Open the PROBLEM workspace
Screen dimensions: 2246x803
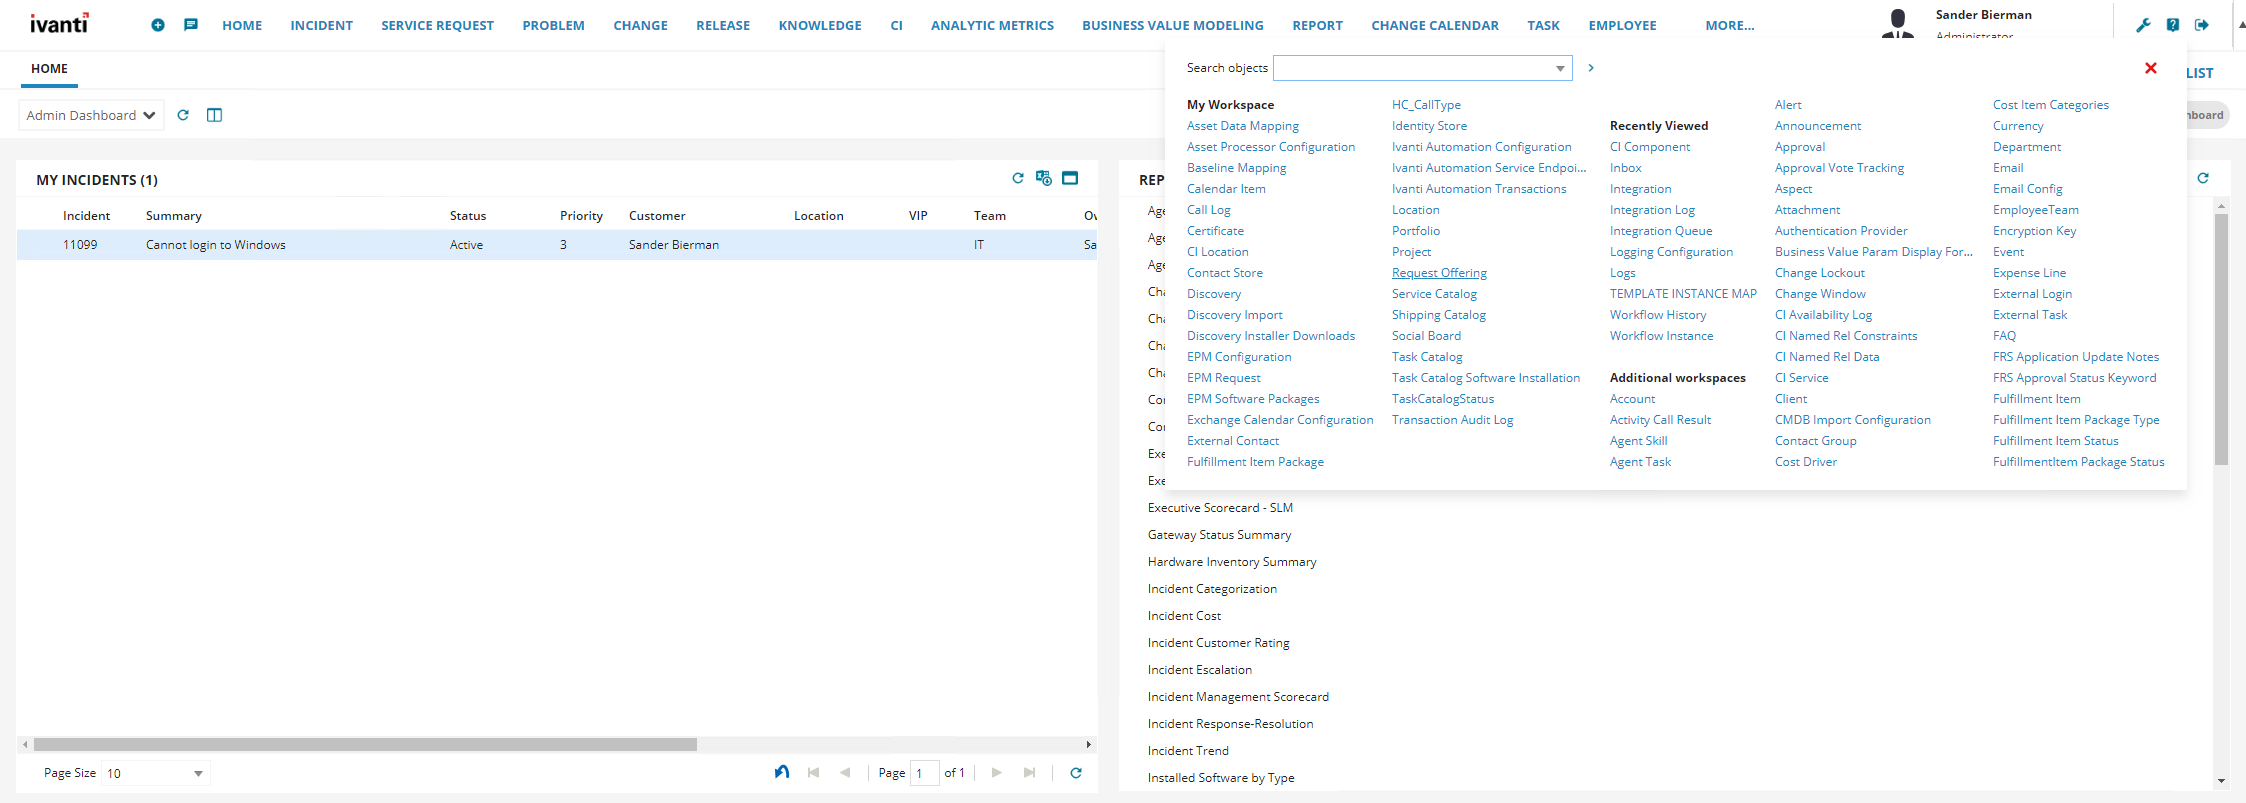[x=553, y=25]
